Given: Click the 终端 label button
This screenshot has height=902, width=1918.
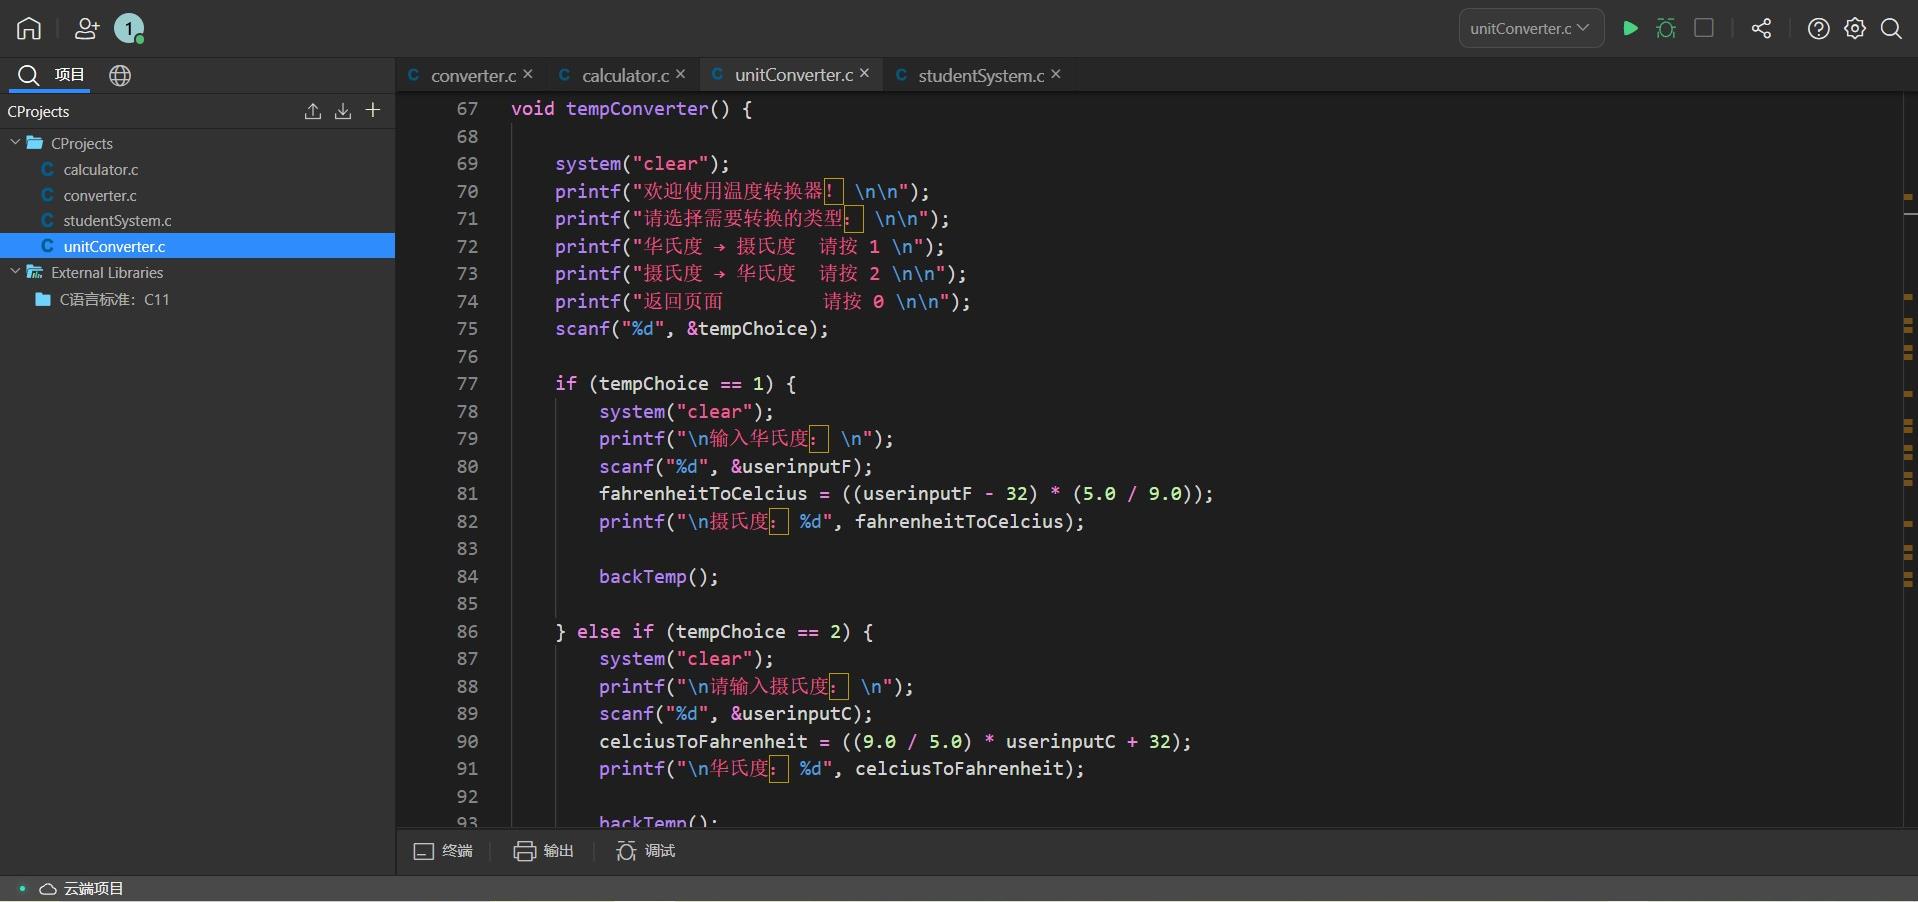Looking at the screenshot, I should click(x=457, y=851).
